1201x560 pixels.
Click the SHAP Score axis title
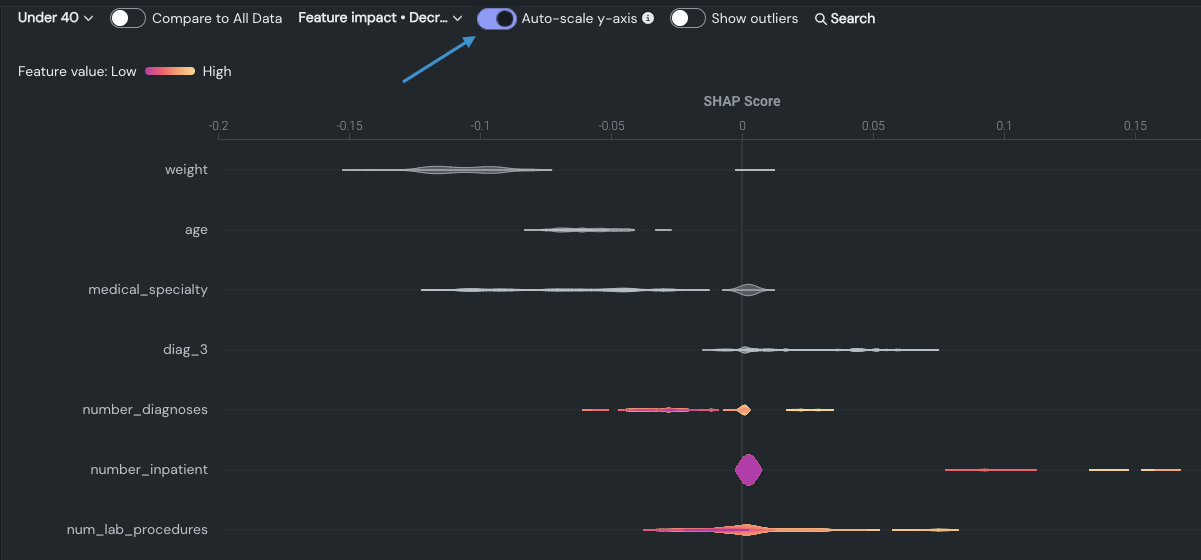tap(741, 101)
